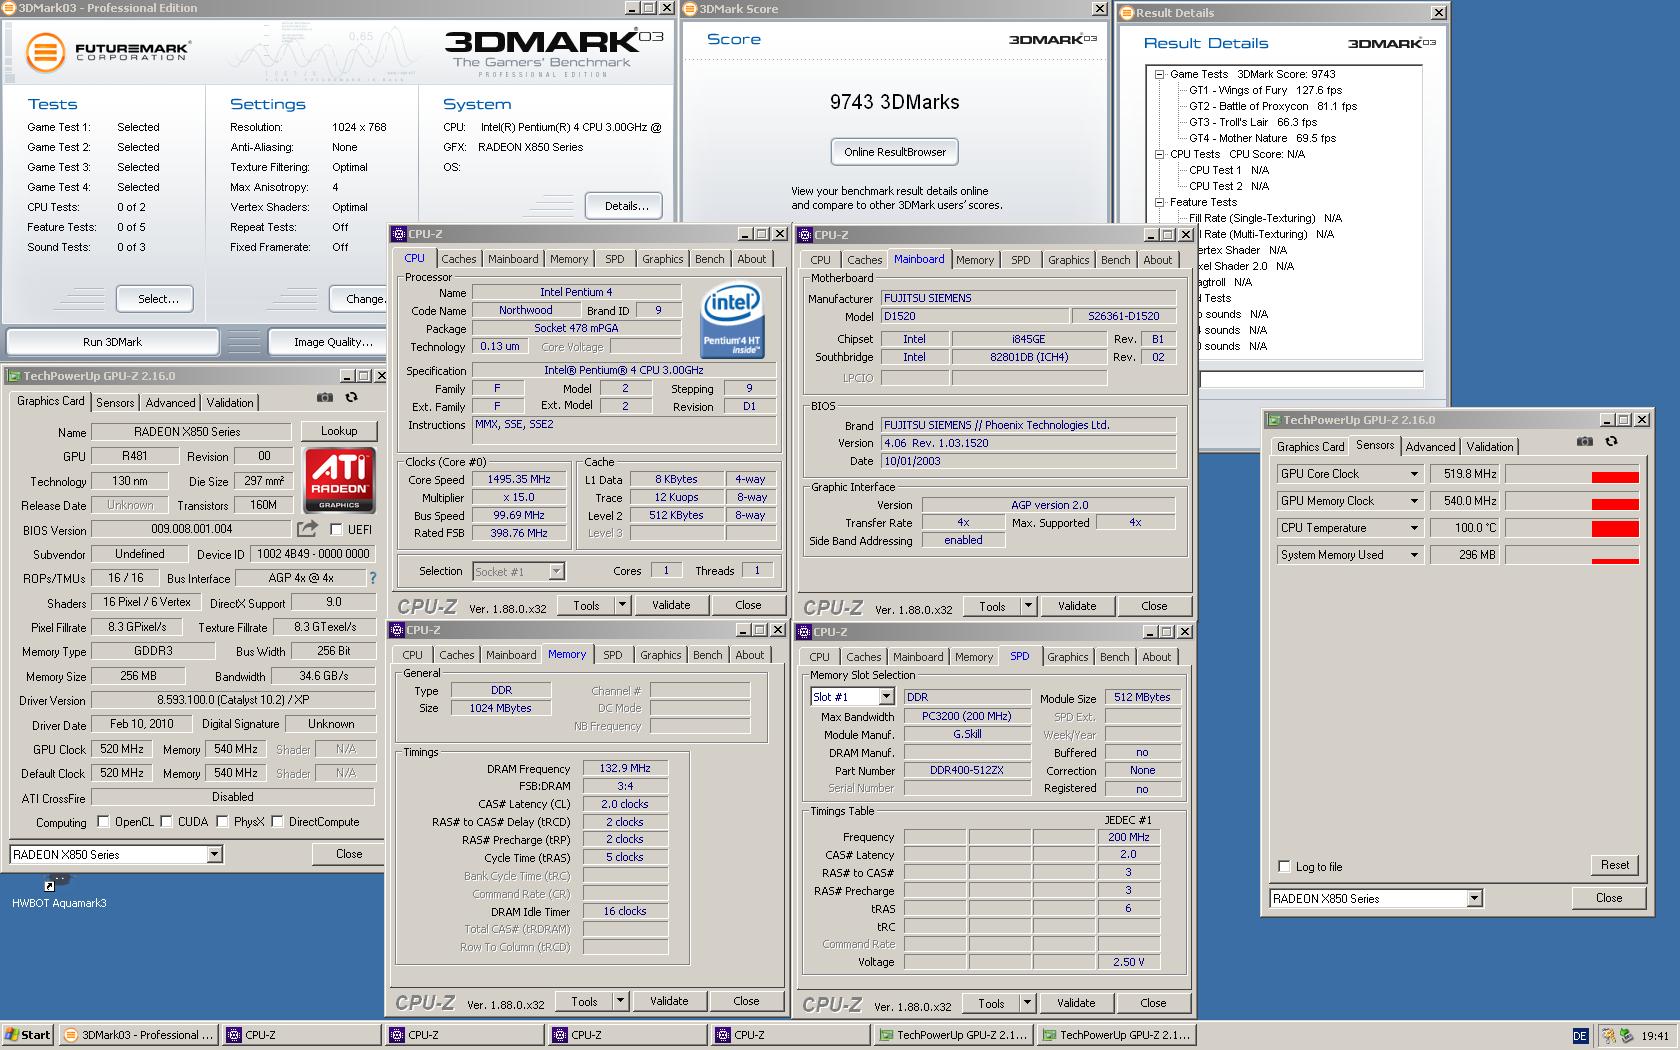Open the RADEON X850 Series dropdown in Graphics Card window
Viewport: 1680px width, 1050px height.
pos(214,855)
